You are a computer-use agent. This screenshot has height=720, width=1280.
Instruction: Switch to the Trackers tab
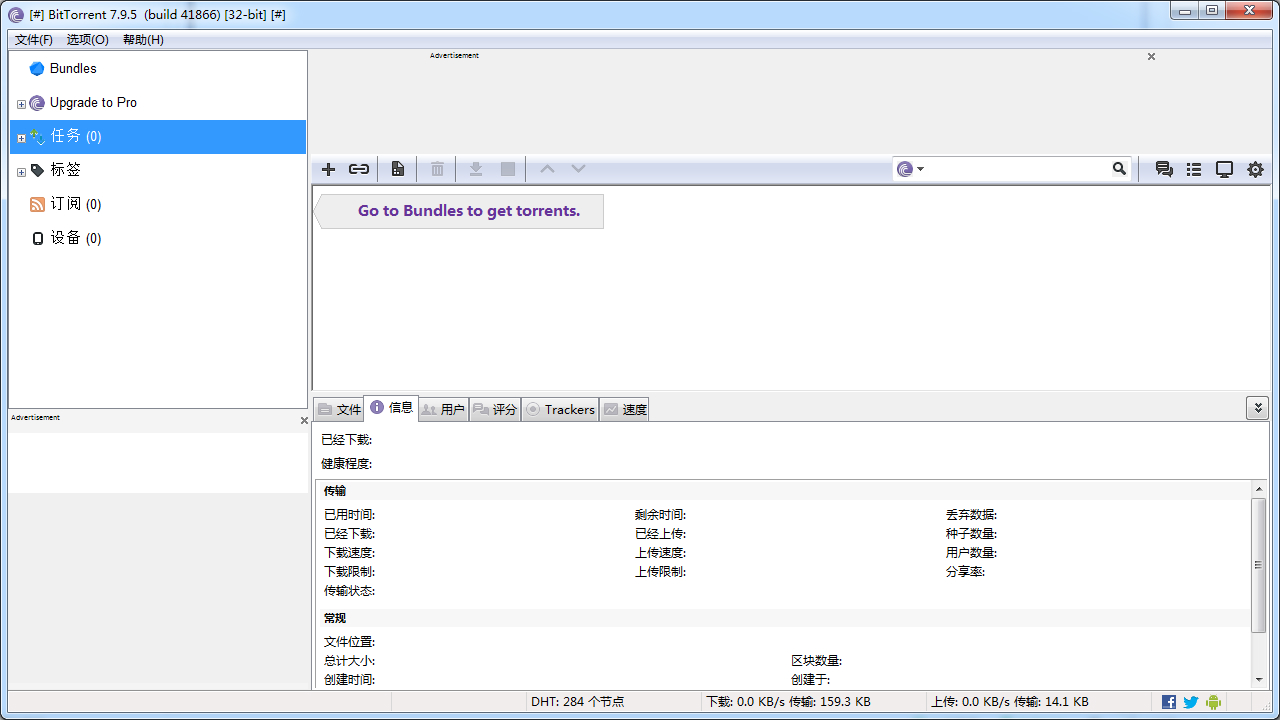[560, 409]
